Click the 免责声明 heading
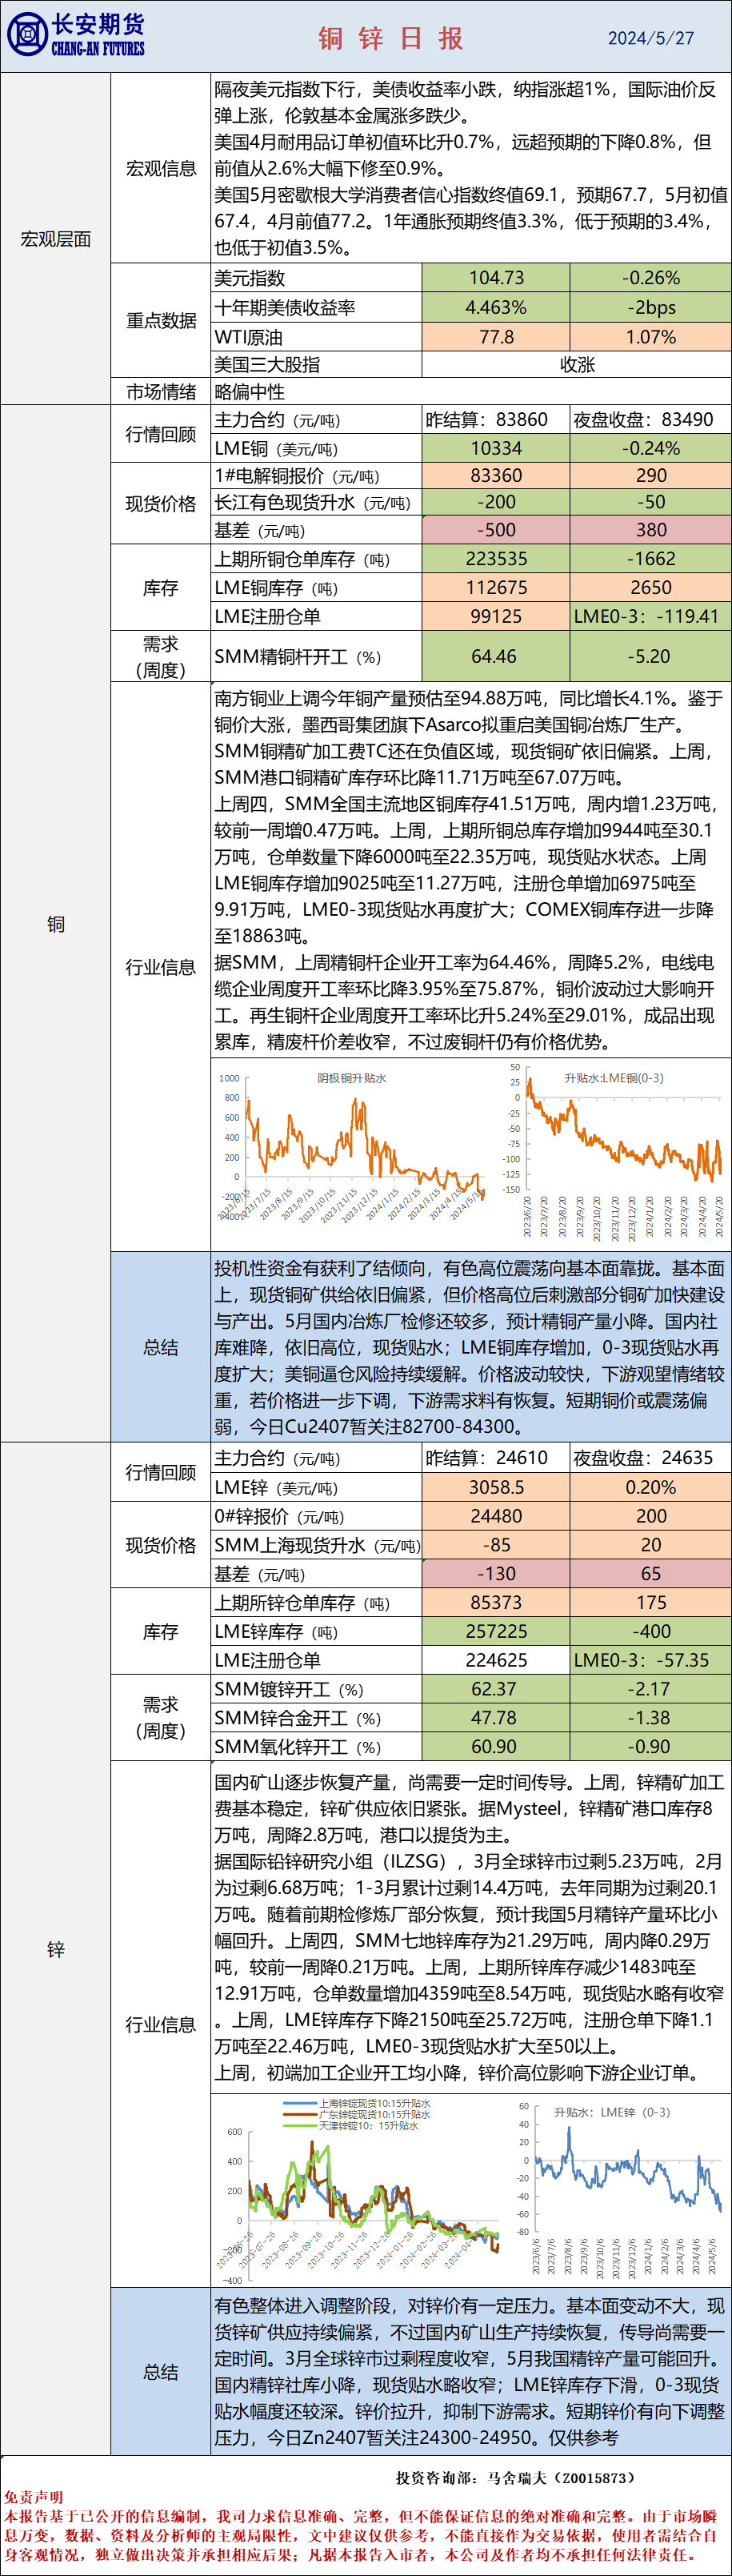 (33, 2497)
